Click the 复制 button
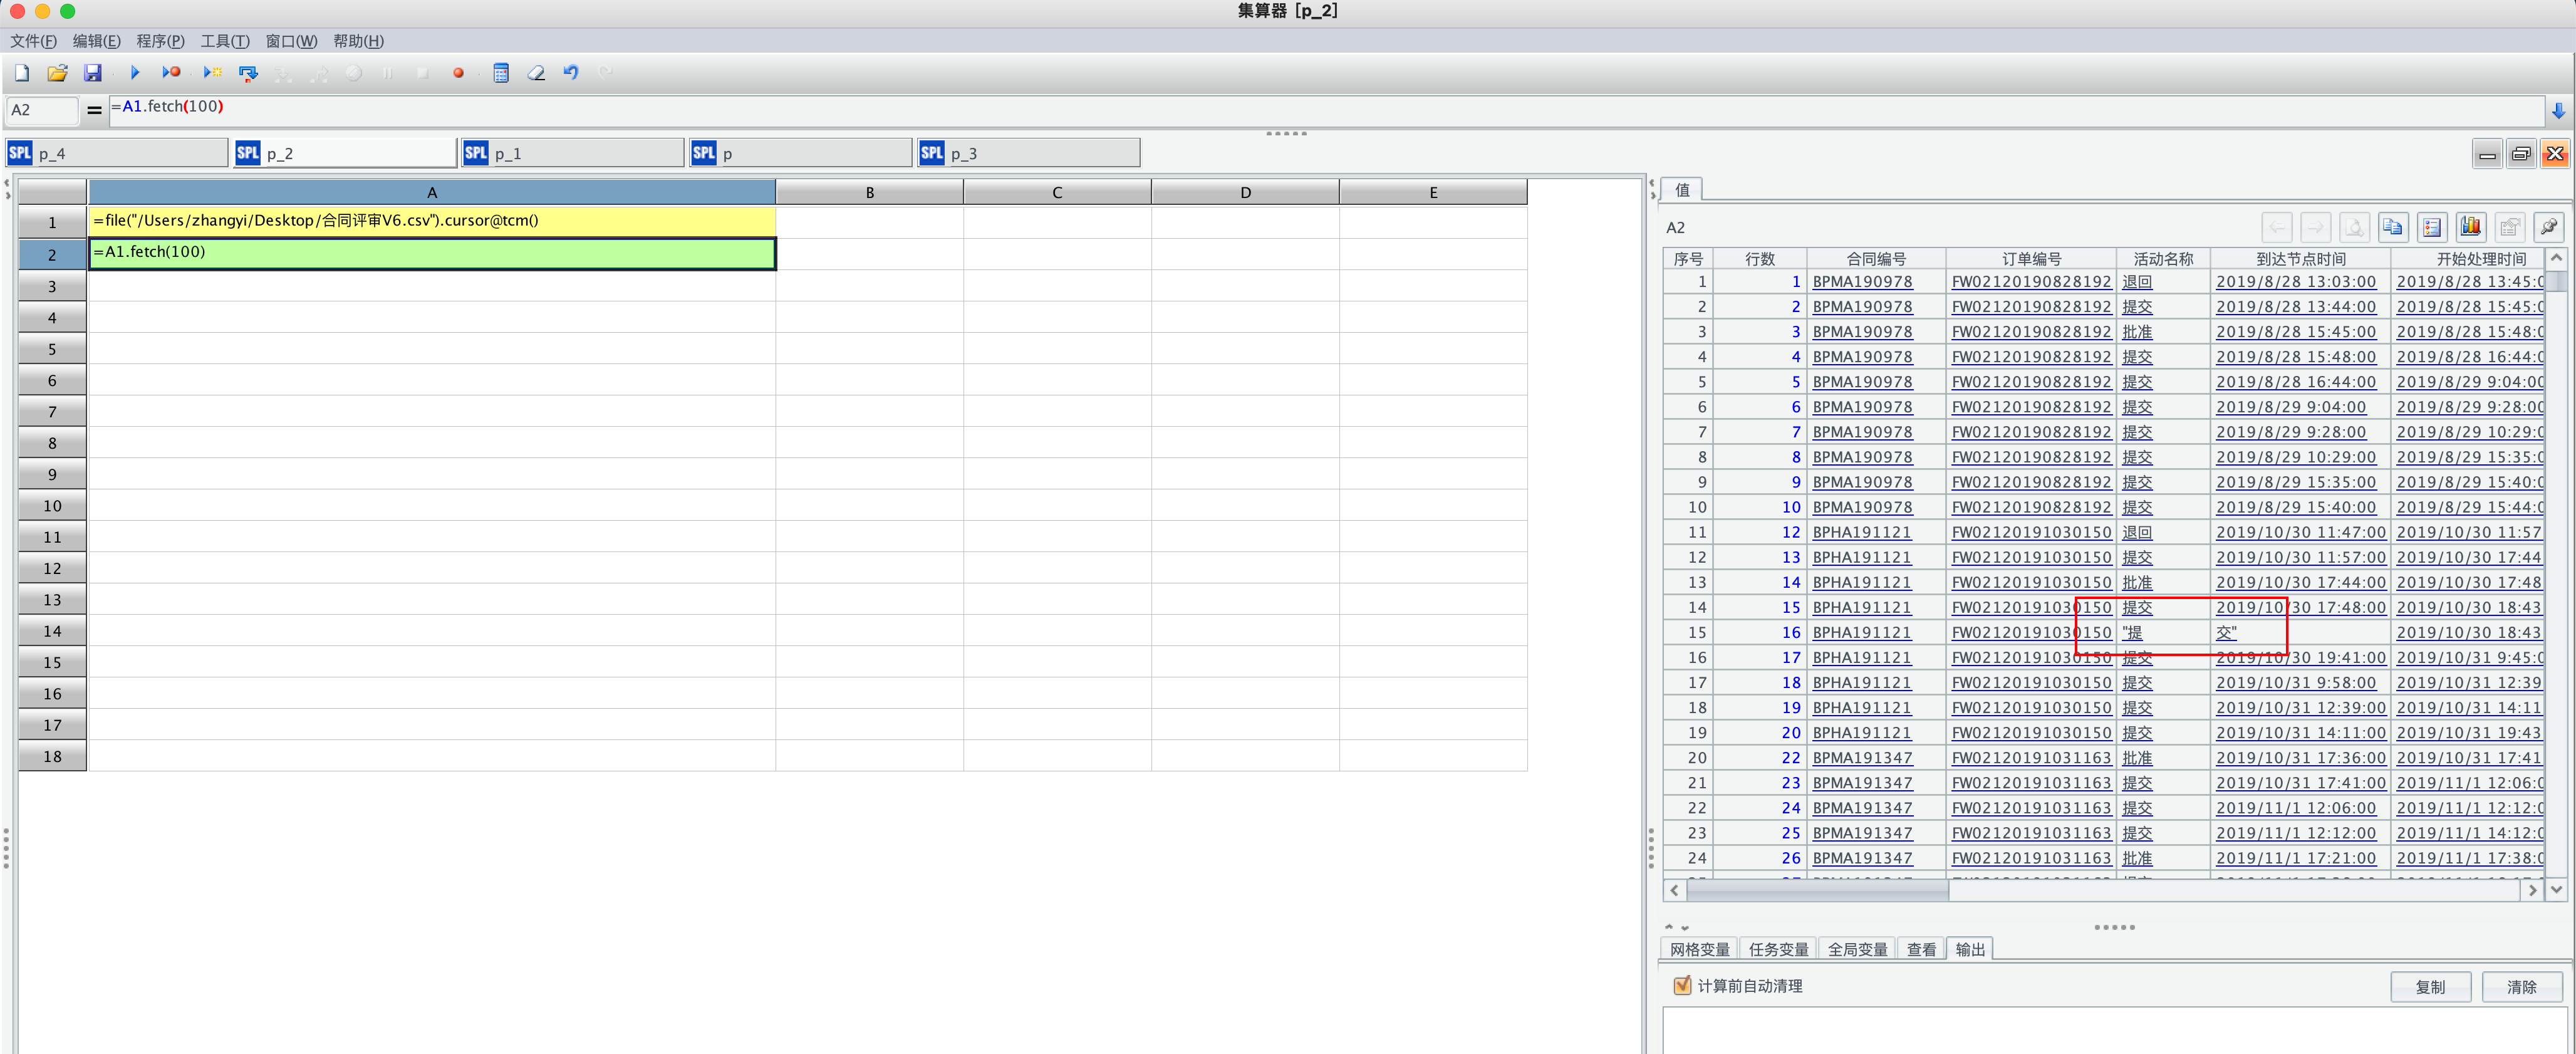This screenshot has height=1054, width=2576. click(2429, 986)
